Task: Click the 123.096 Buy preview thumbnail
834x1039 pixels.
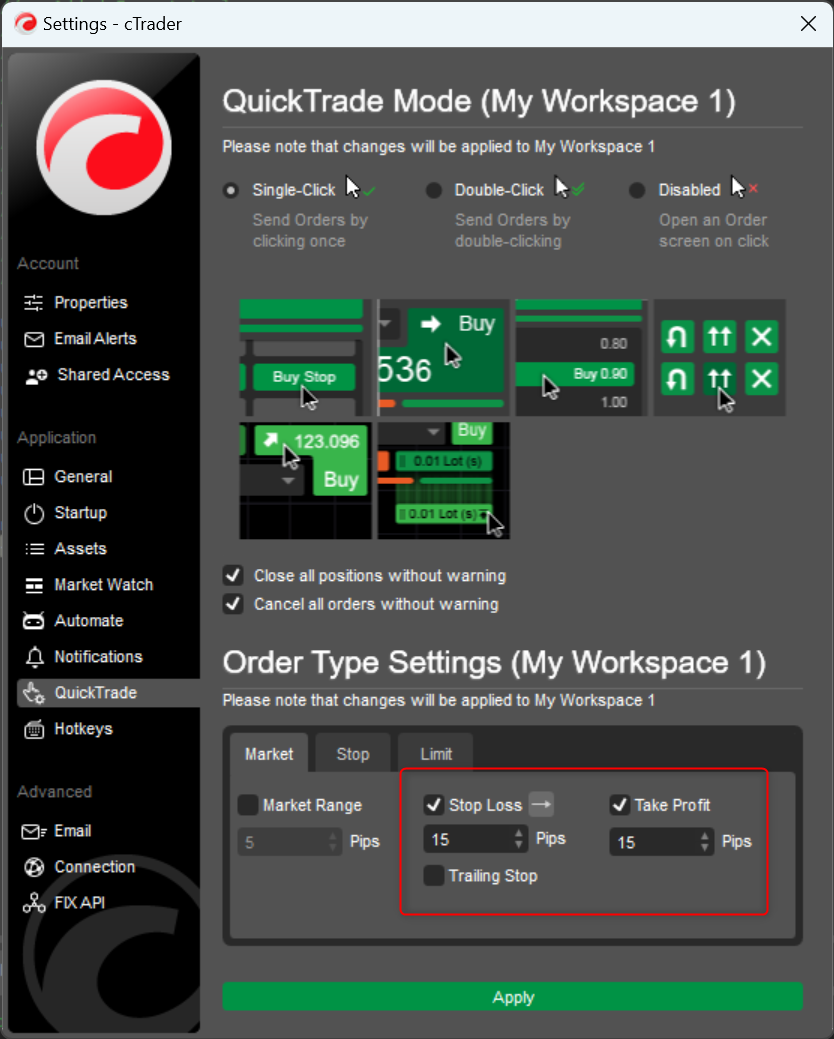Action: 305,481
